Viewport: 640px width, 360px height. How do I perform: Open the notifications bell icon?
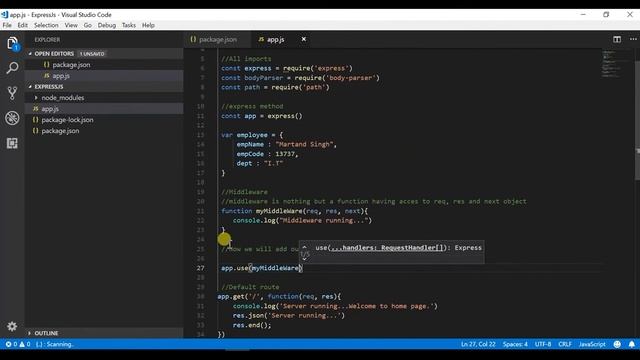632,344
